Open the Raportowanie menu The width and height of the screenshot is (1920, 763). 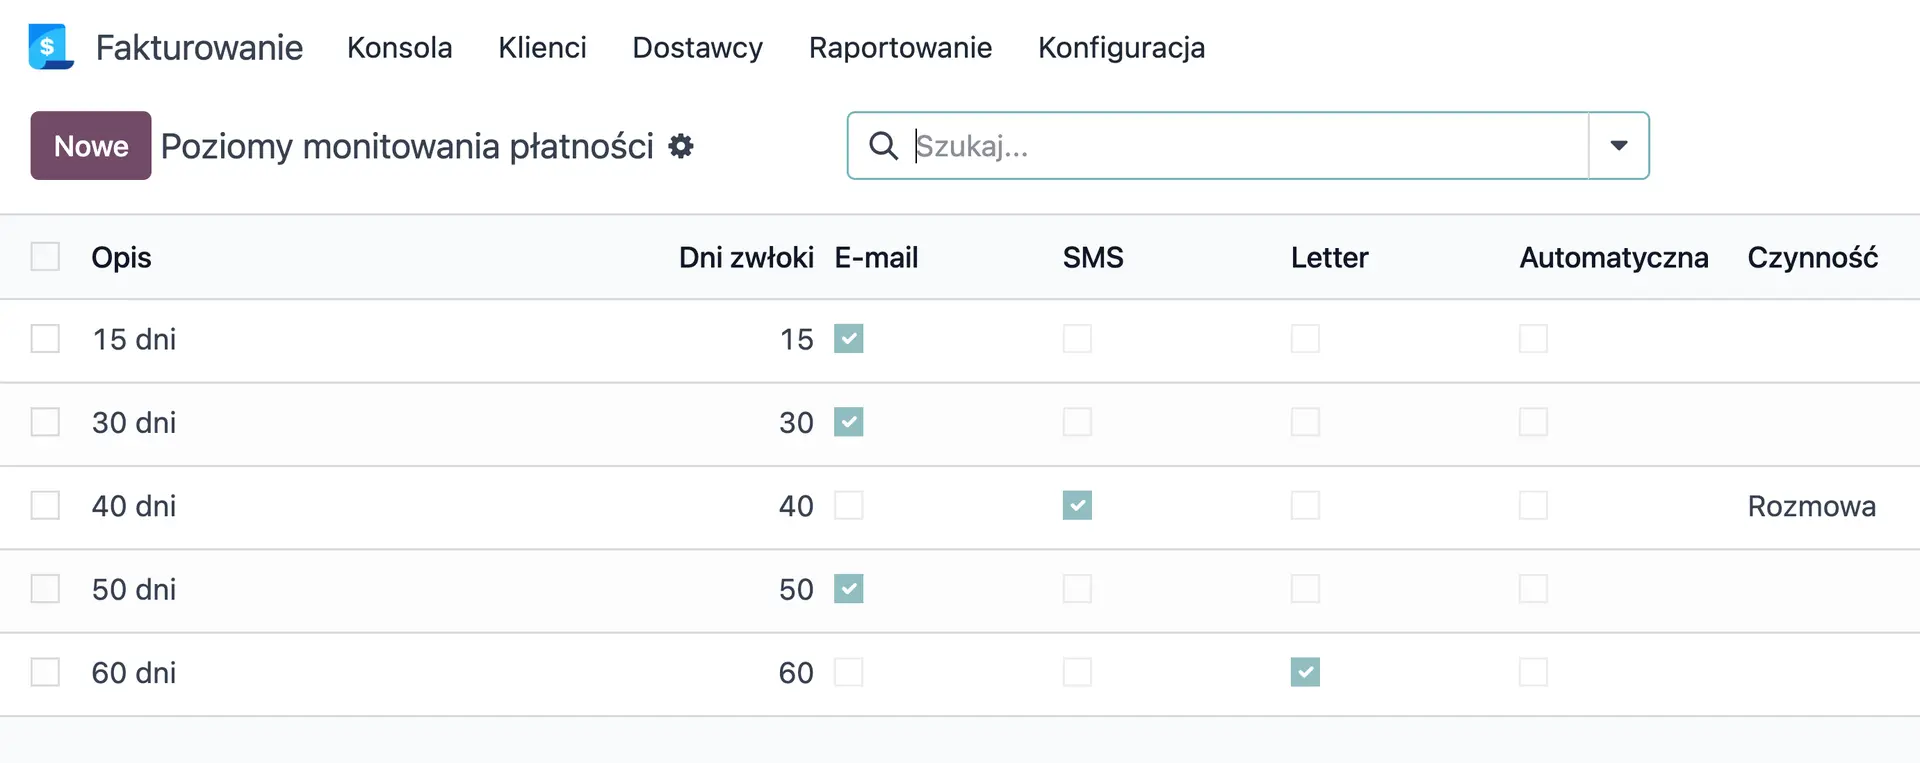900,47
